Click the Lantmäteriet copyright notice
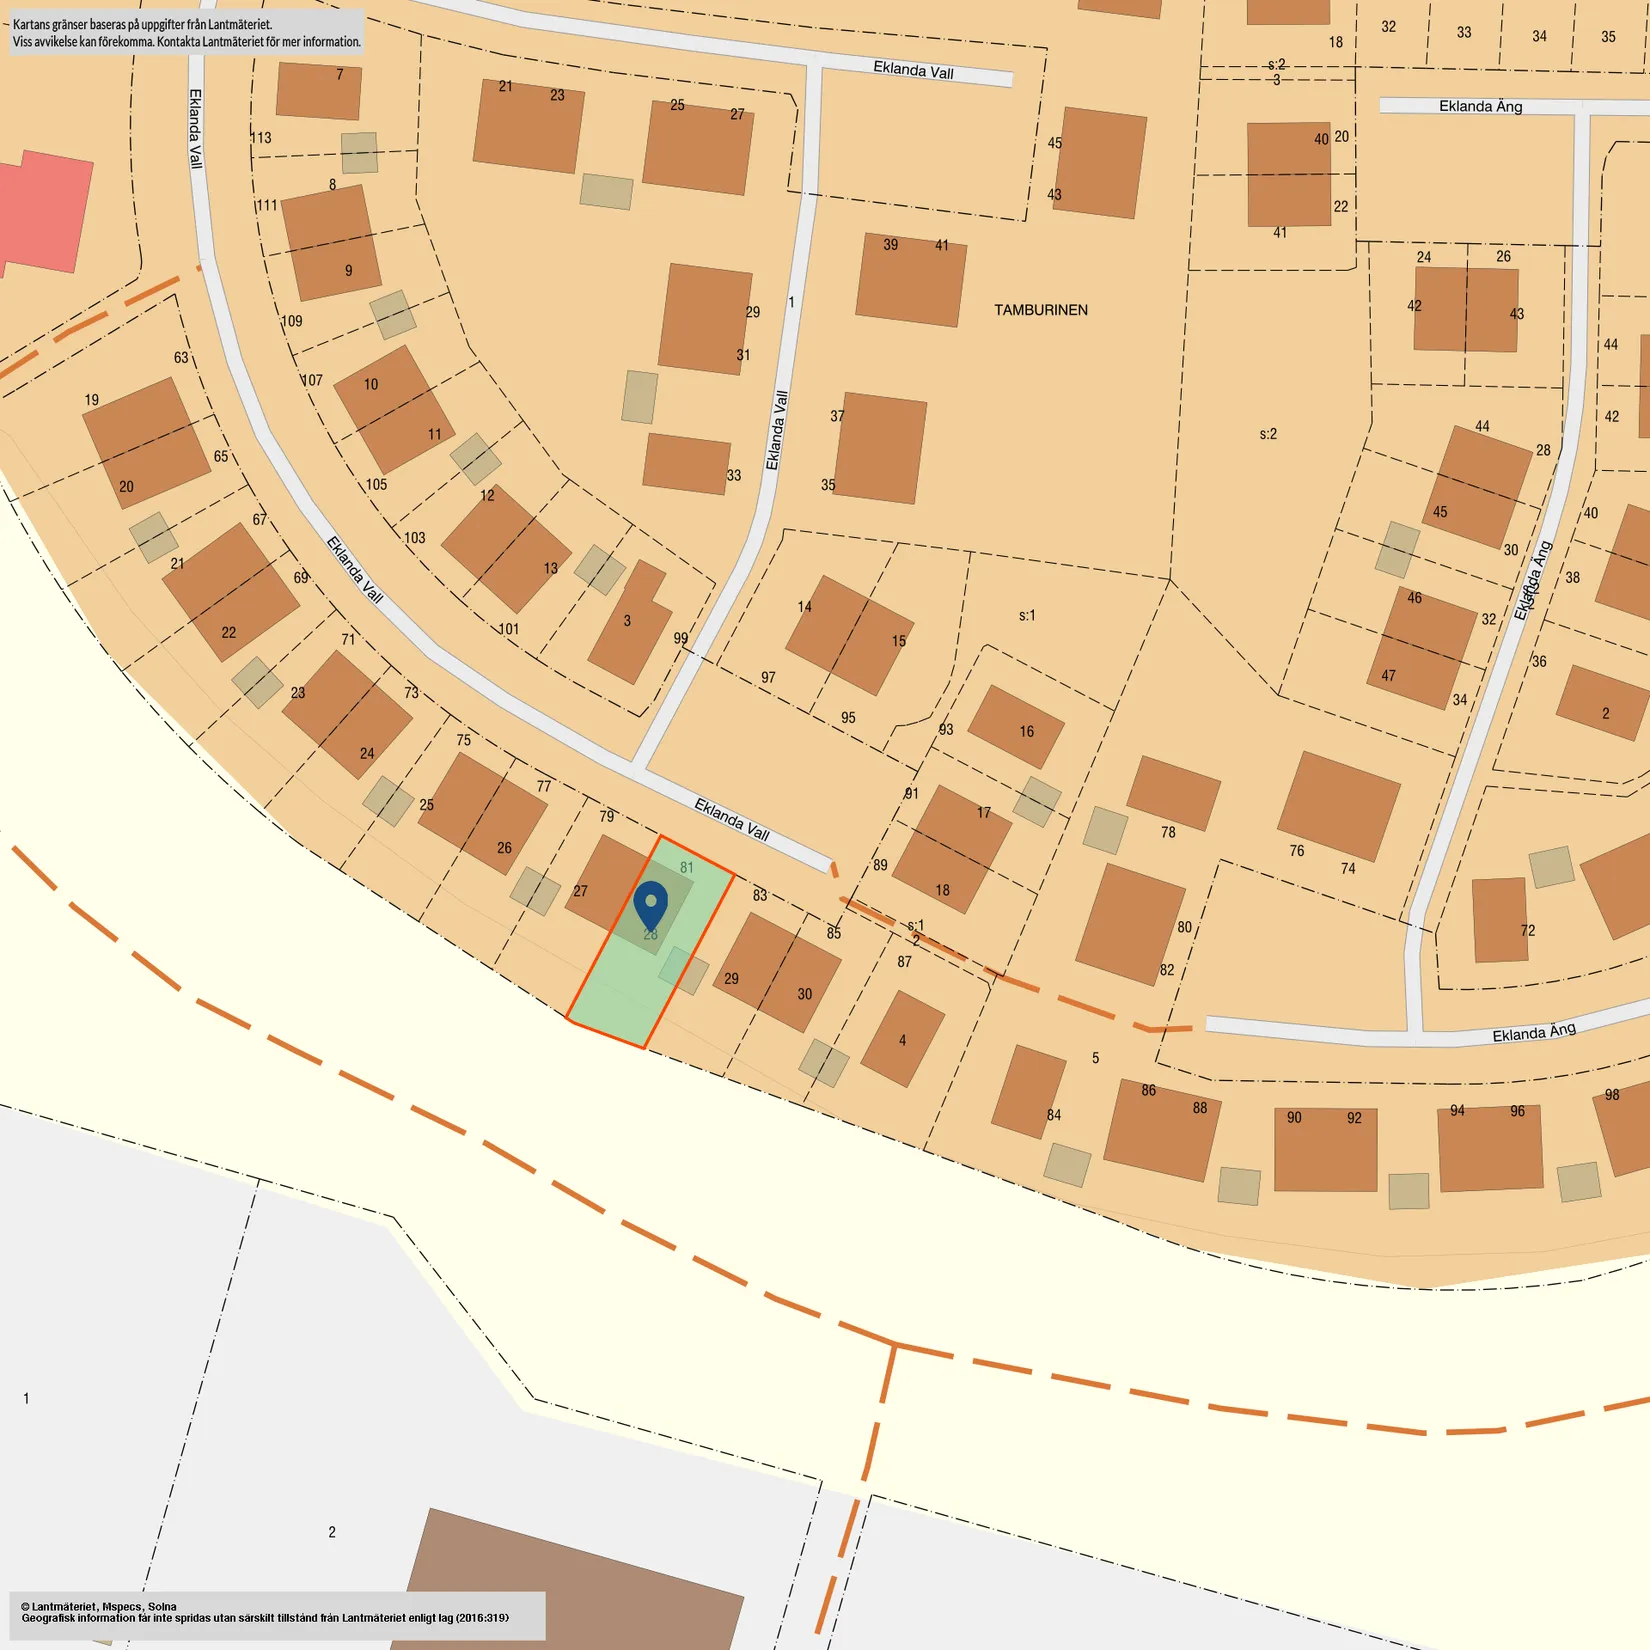This screenshot has height=1650, width=1650. click(x=276, y=1616)
